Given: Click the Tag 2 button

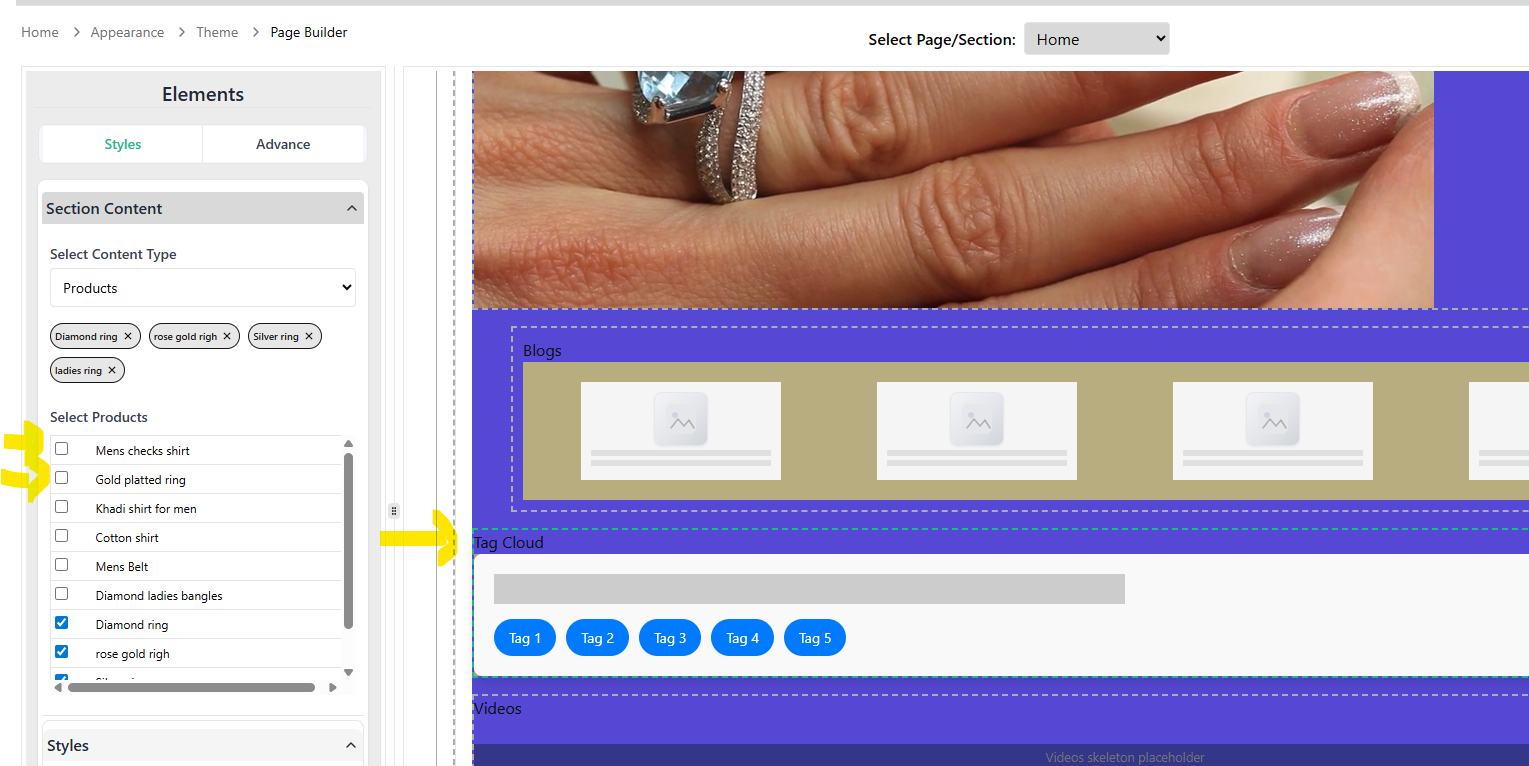Looking at the screenshot, I should pos(597,638).
